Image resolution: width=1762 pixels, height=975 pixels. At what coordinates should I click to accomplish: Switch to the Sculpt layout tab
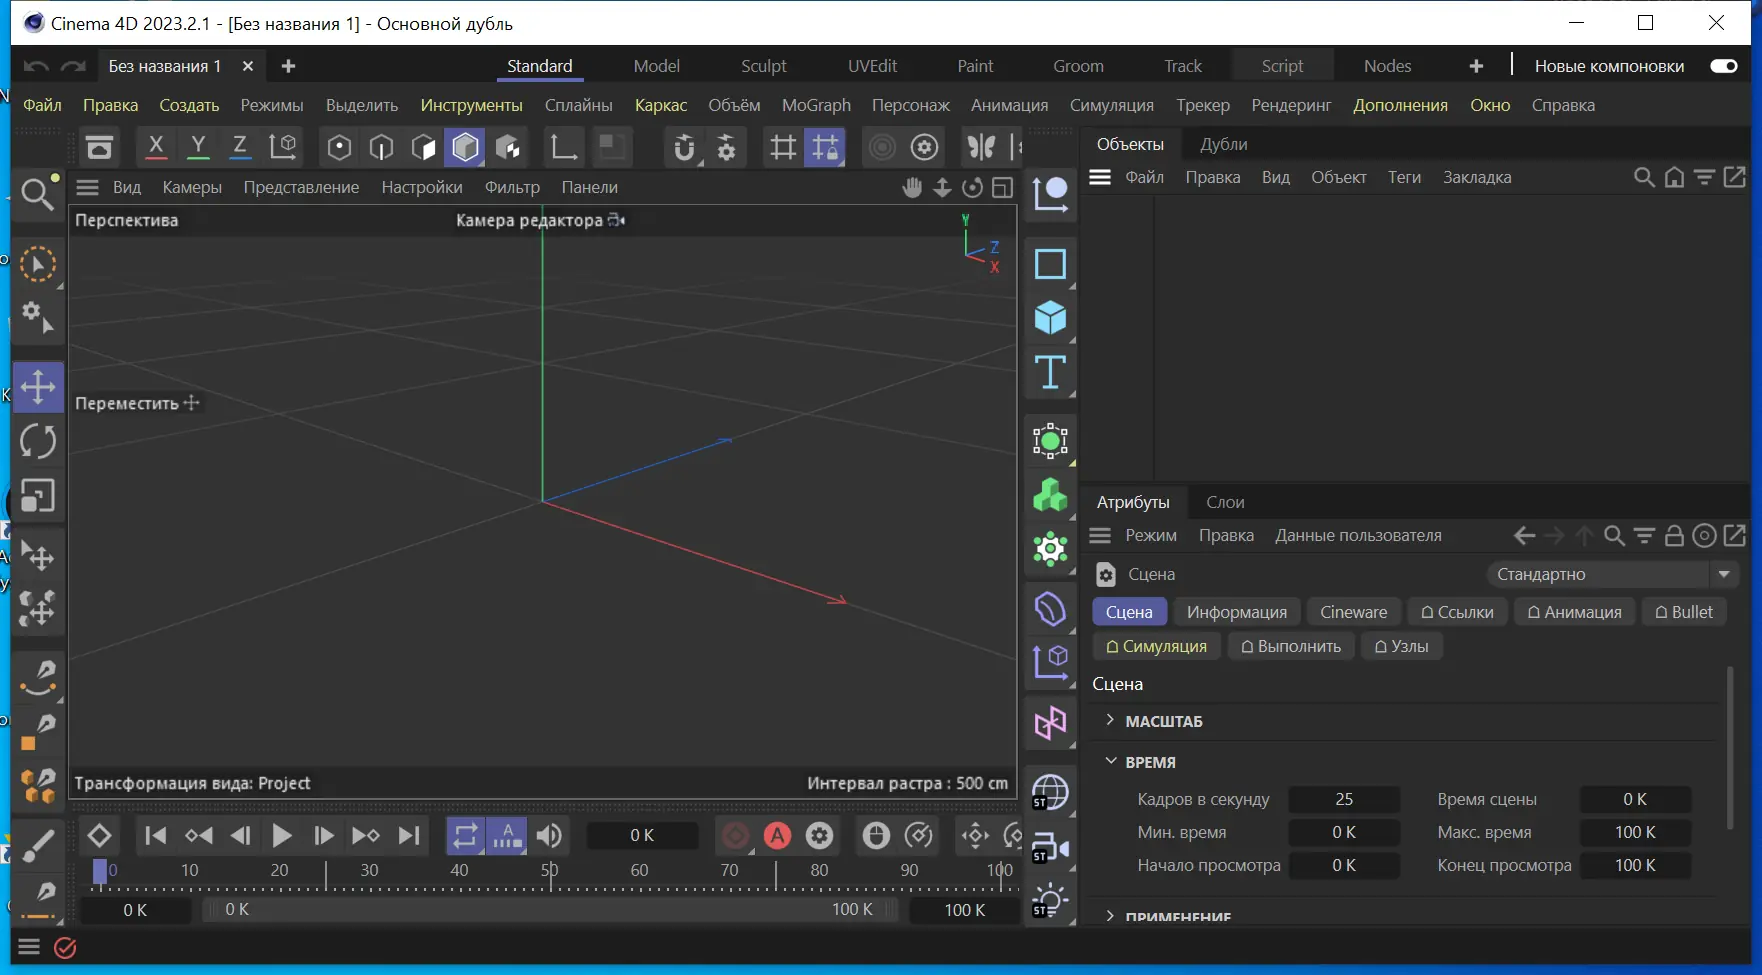pos(763,66)
